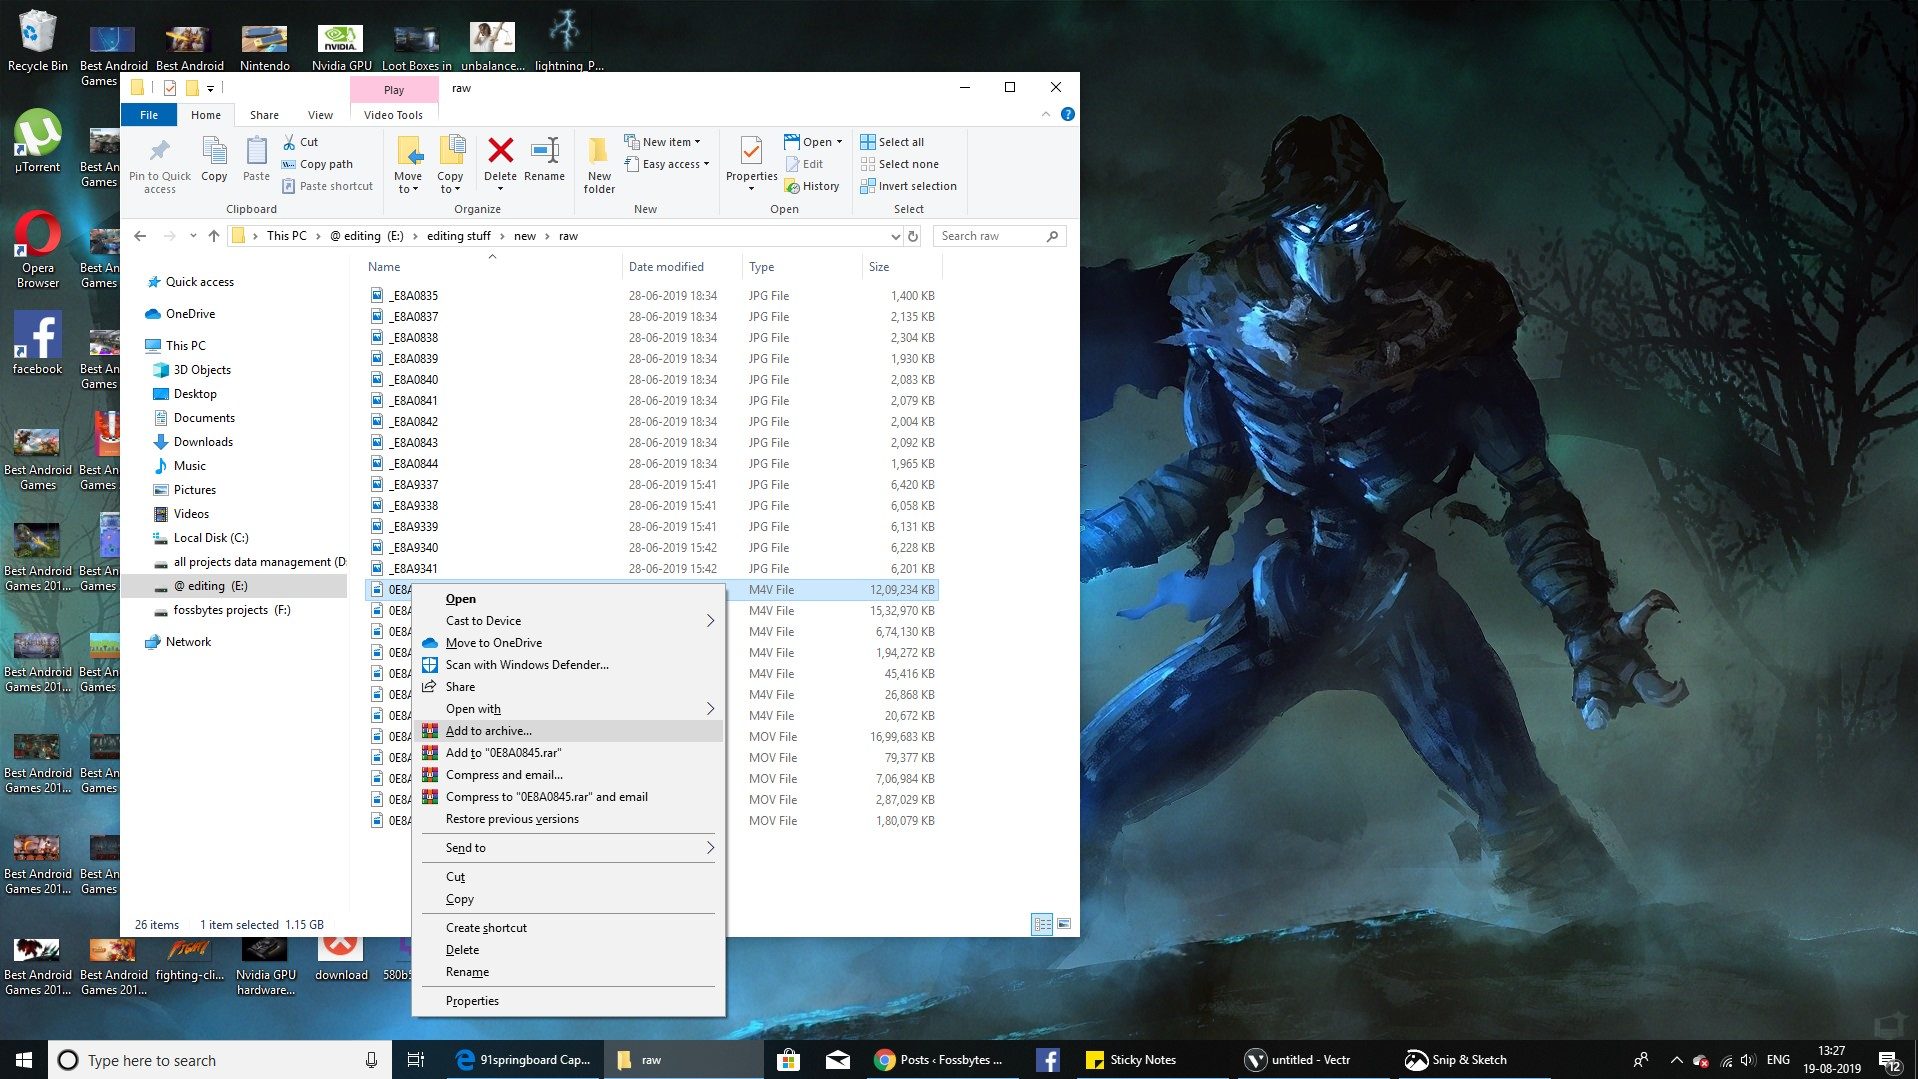Open the 'editing stuff' breadcrumb folder
The image size is (1918, 1079).
[458, 236]
